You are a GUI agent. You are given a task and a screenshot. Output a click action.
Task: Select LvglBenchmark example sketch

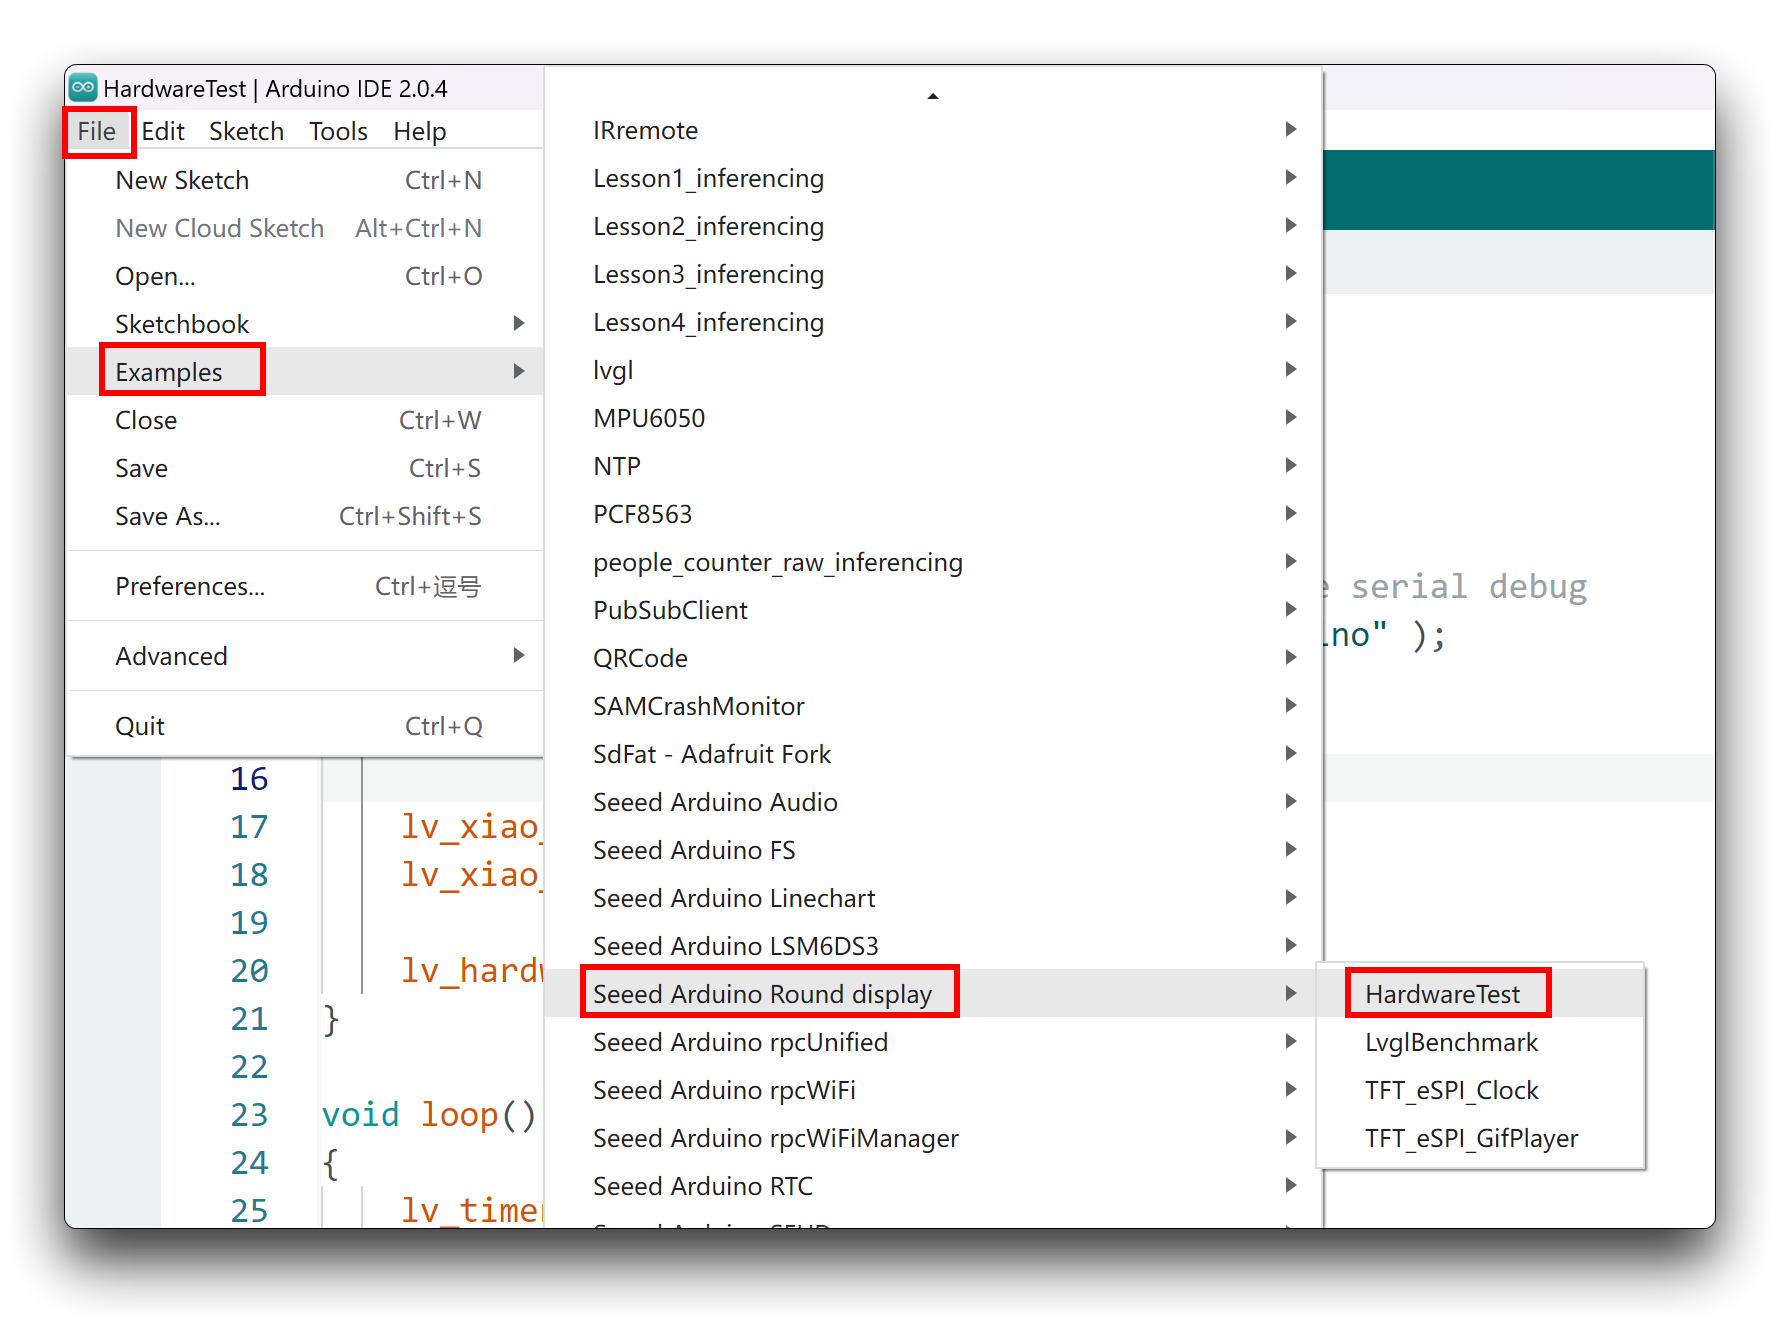pyautogui.click(x=1481, y=1042)
